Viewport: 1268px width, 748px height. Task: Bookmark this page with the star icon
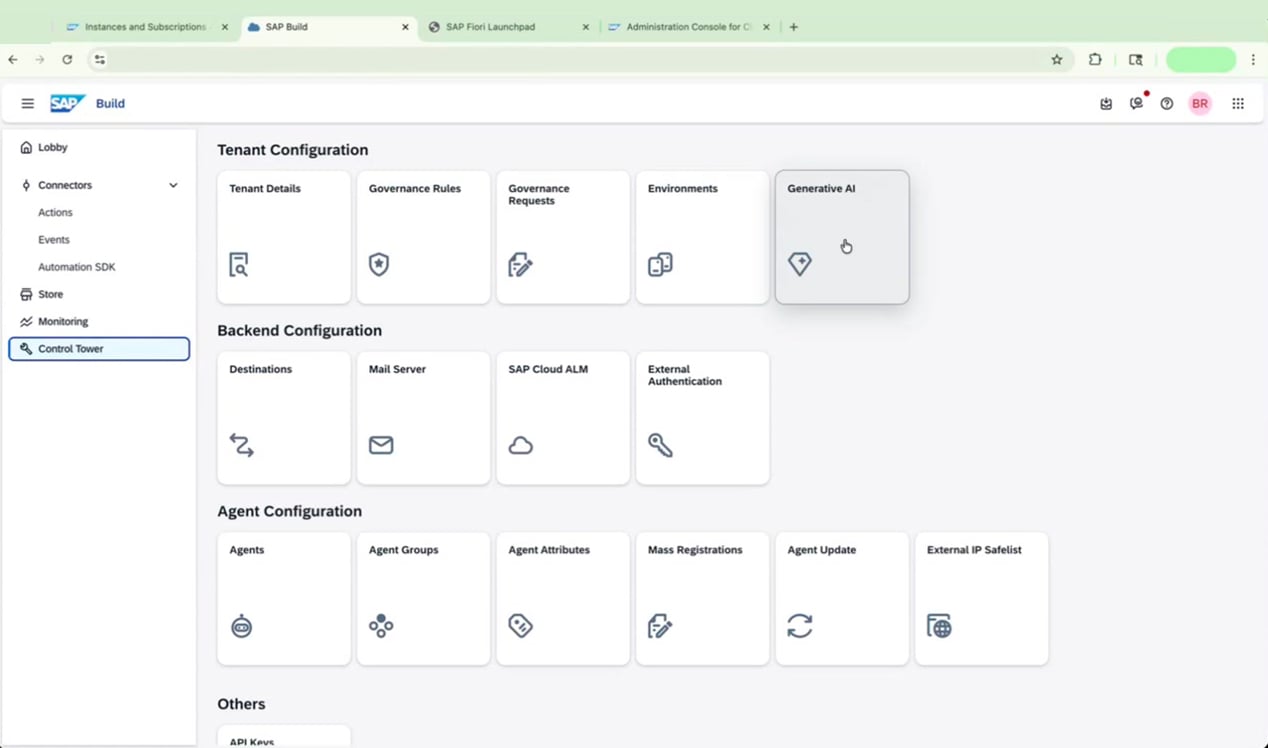coord(1057,60)
